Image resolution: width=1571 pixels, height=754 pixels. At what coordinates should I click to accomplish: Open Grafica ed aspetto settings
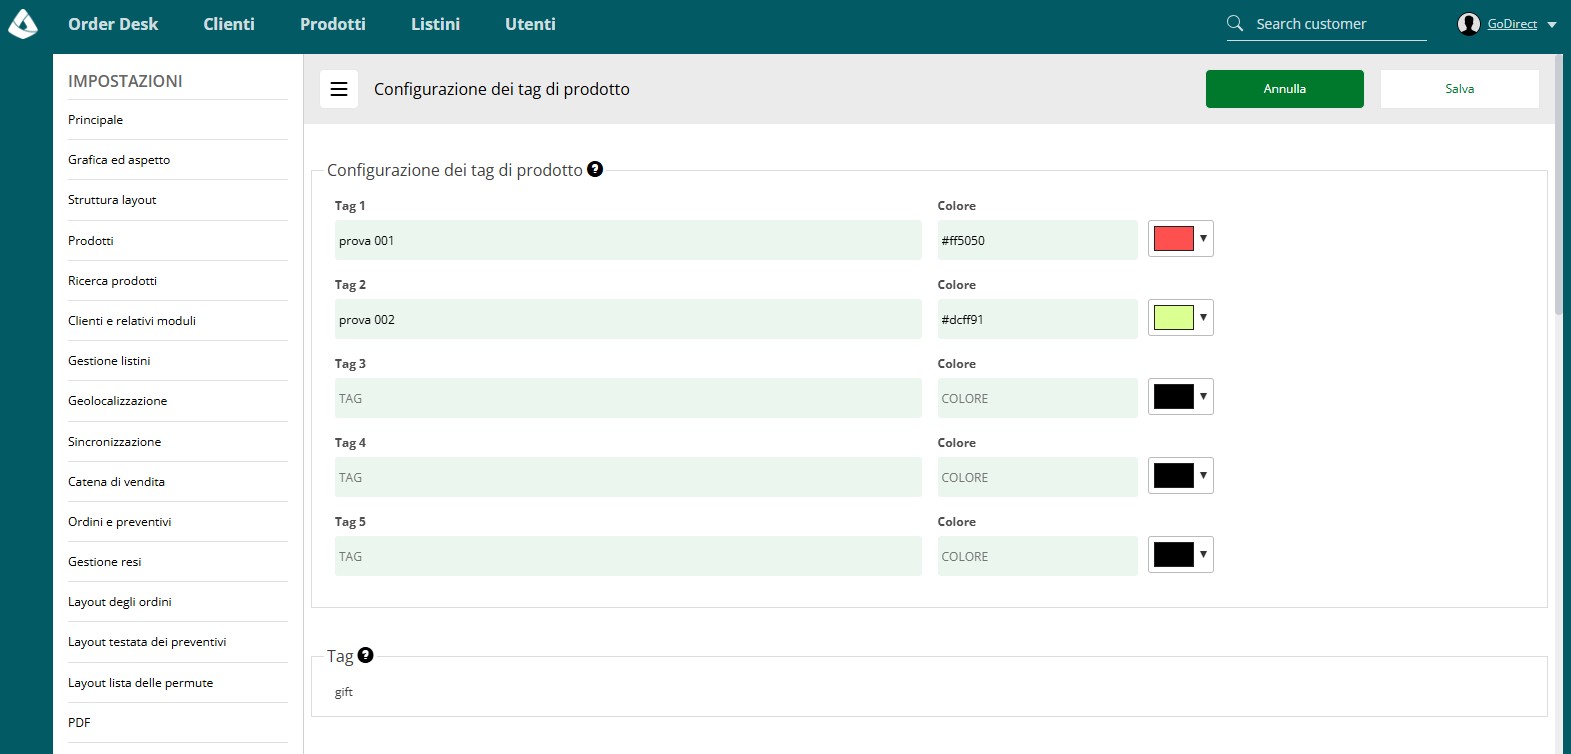coord(178,160)
